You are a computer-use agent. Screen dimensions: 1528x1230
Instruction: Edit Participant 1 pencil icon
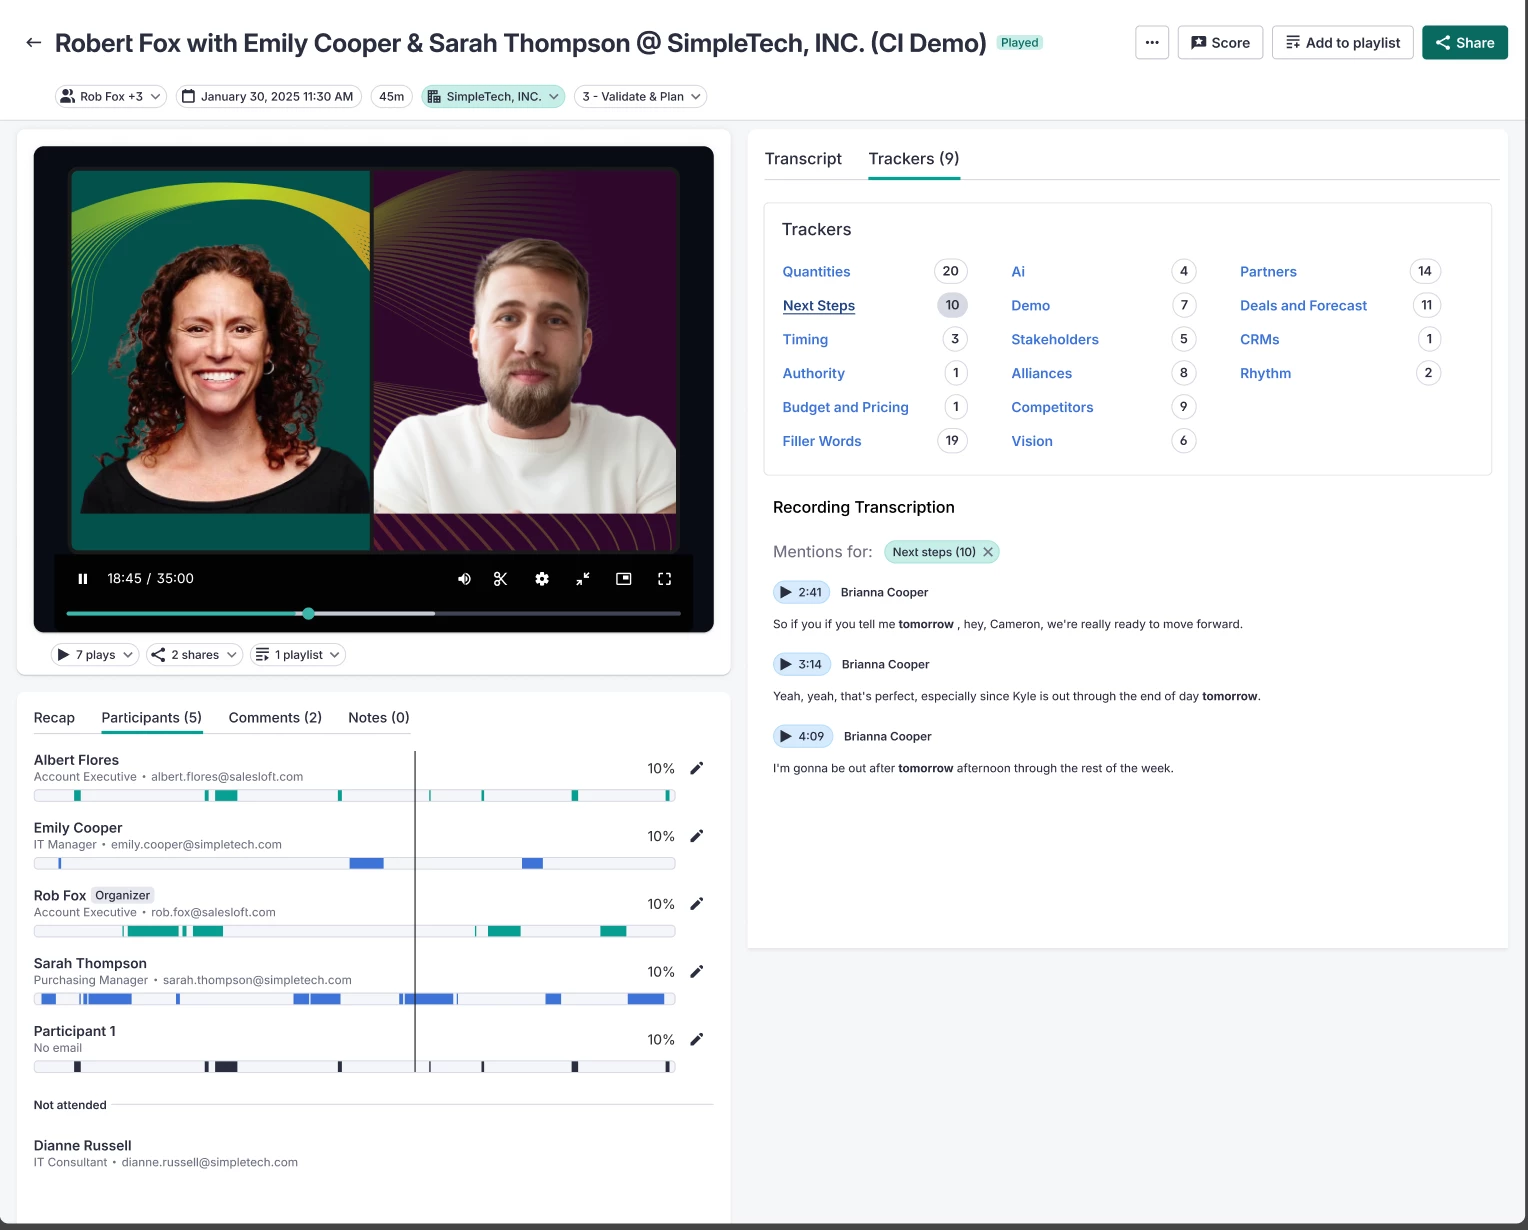pyautogui.click(x=697, y=1040)
